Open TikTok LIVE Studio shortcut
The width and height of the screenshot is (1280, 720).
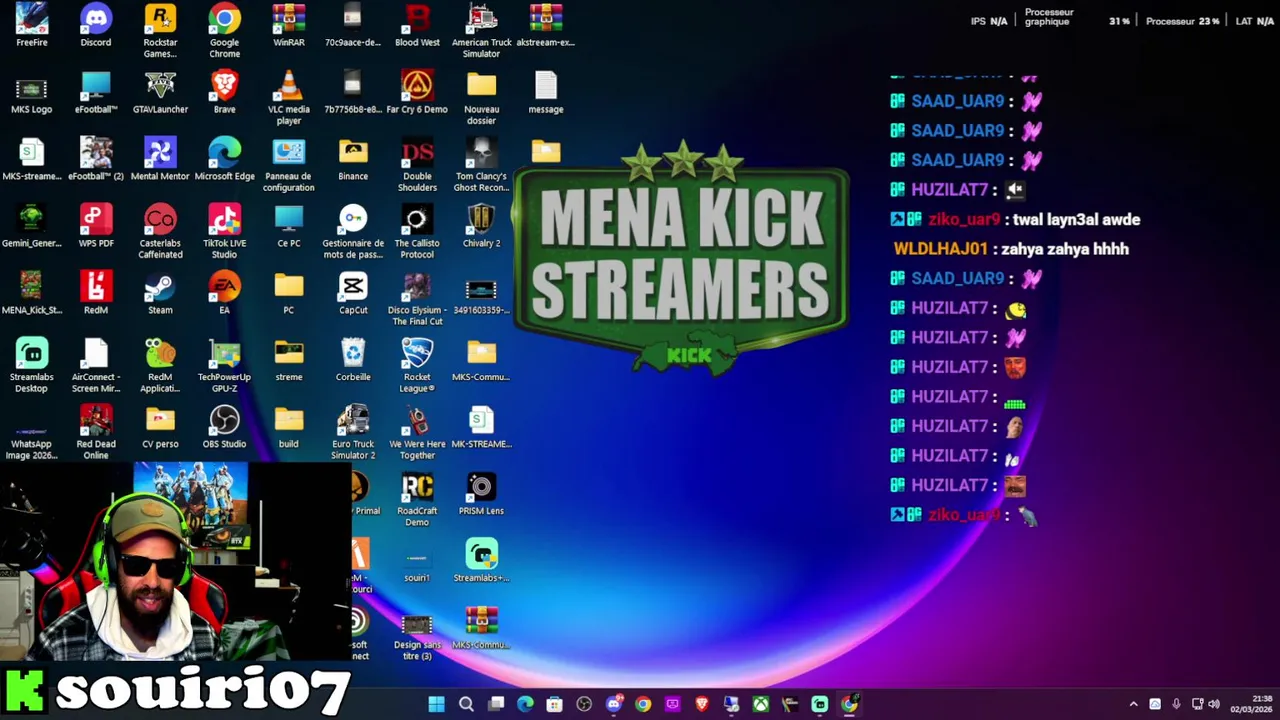click(x=224, y=232)
